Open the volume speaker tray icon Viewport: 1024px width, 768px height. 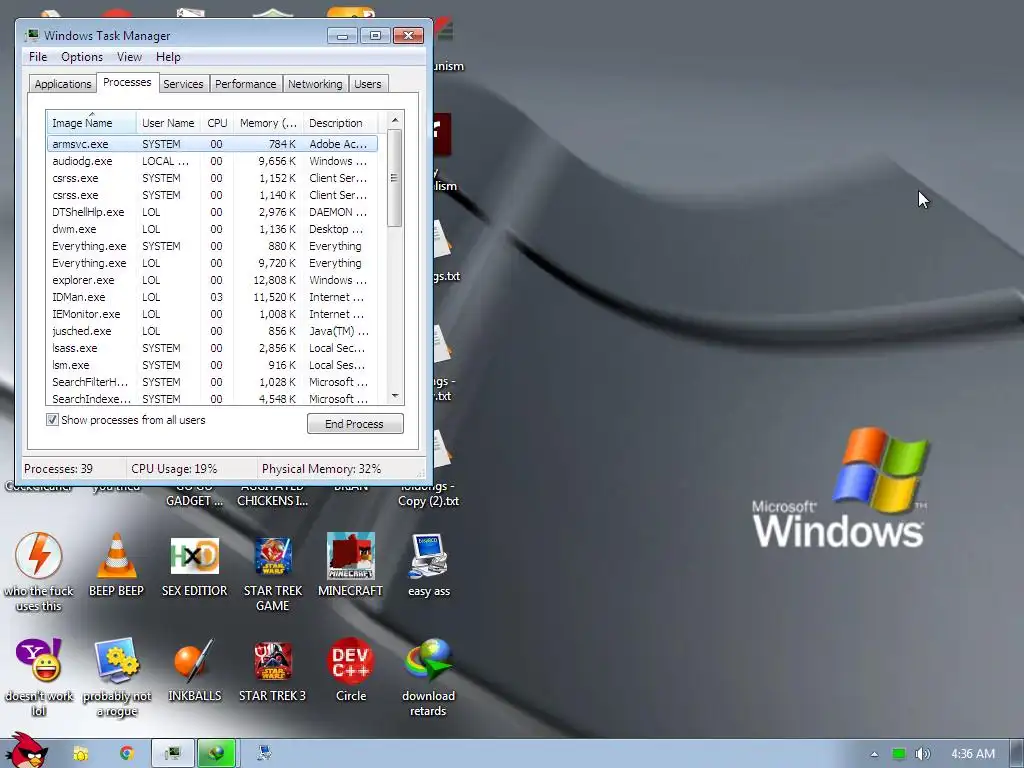pyautogui.click(x=922, y=754)
